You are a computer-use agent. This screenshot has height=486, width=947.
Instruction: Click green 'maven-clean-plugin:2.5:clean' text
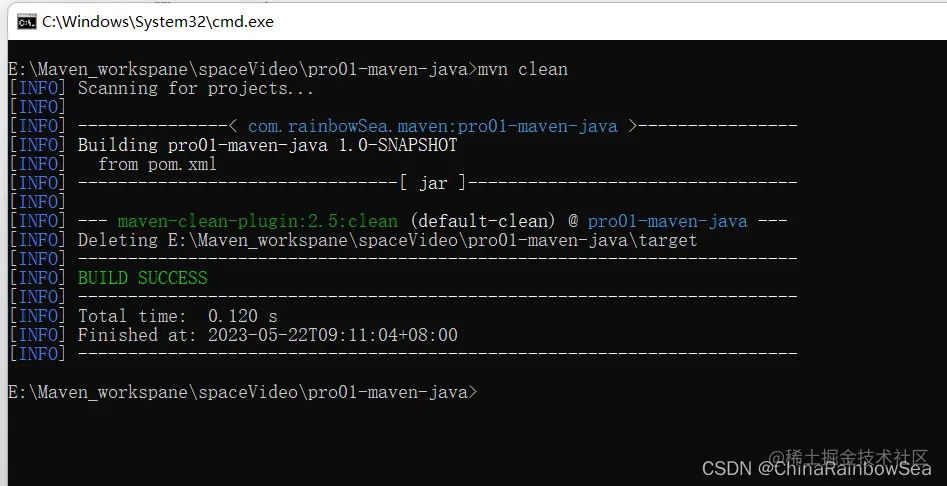[258, 221]
